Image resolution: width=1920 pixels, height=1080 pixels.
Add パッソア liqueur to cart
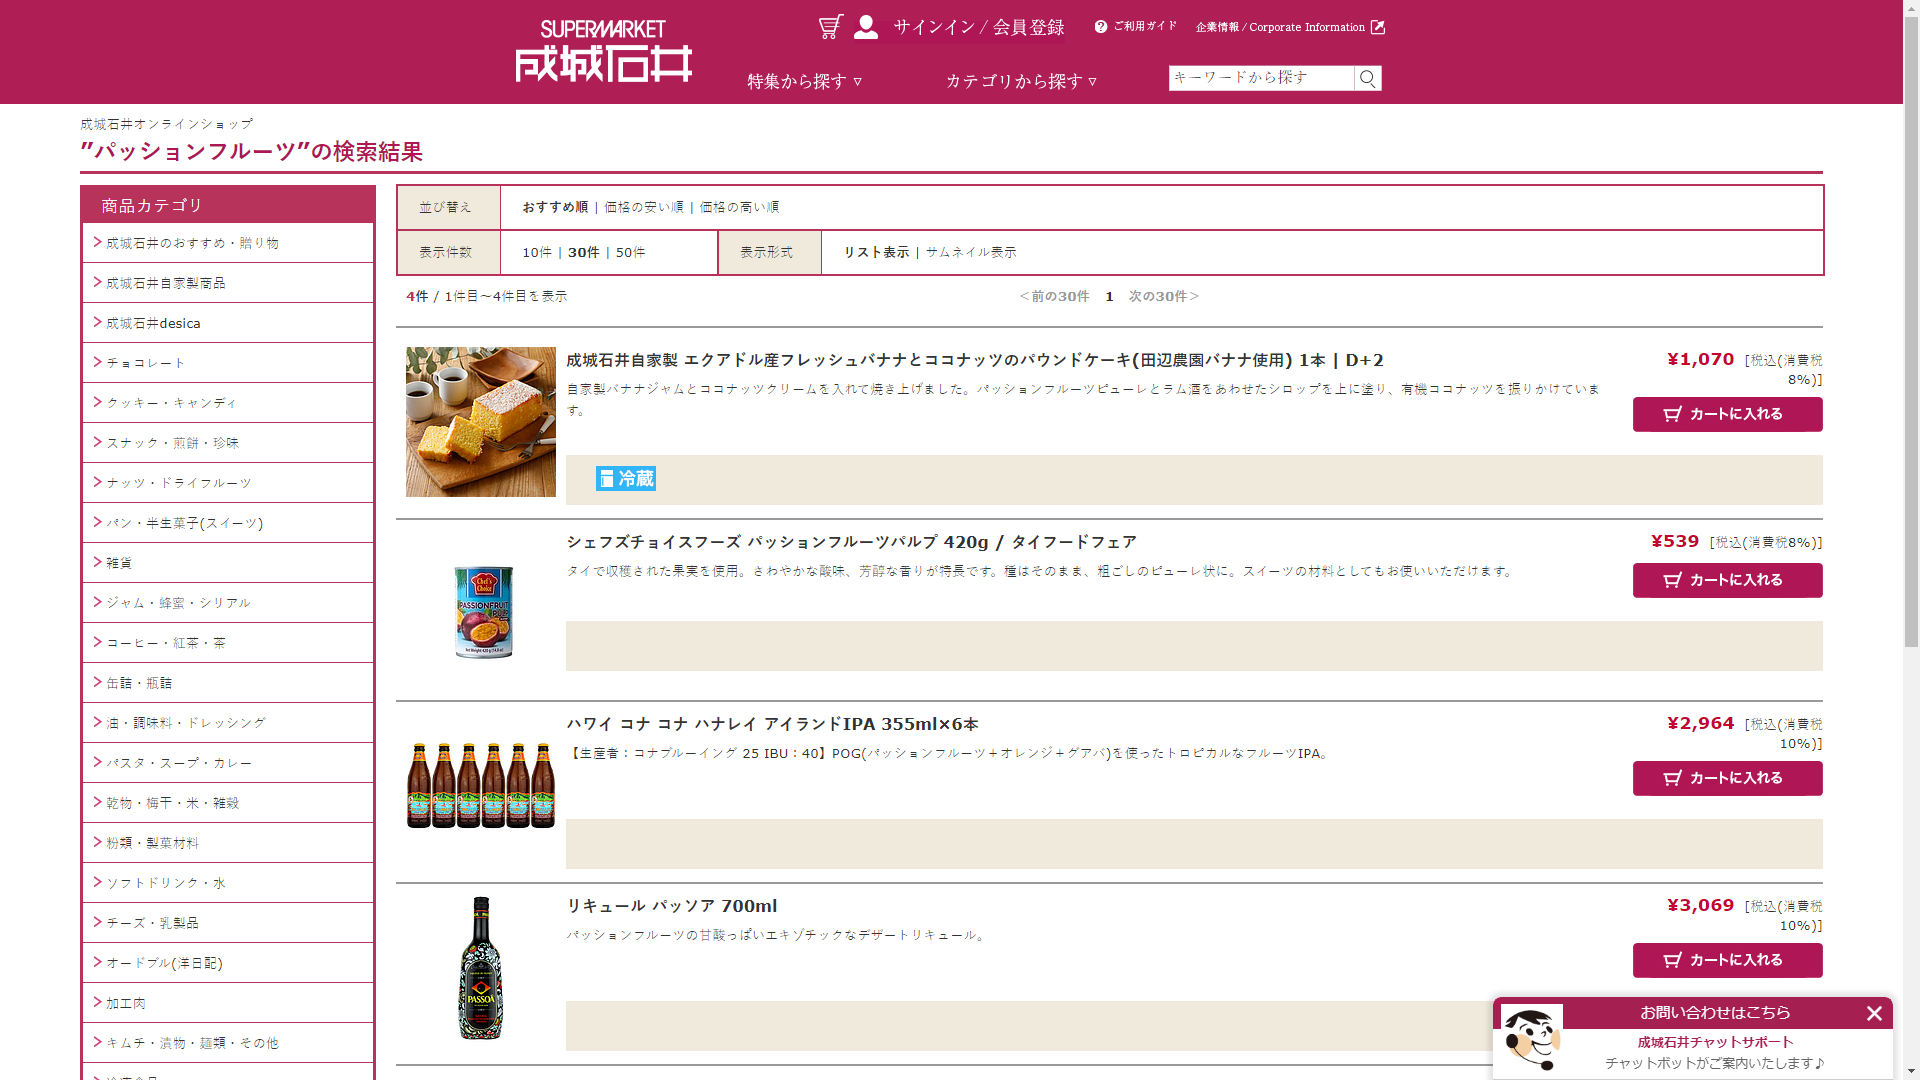coord(1727,960)
